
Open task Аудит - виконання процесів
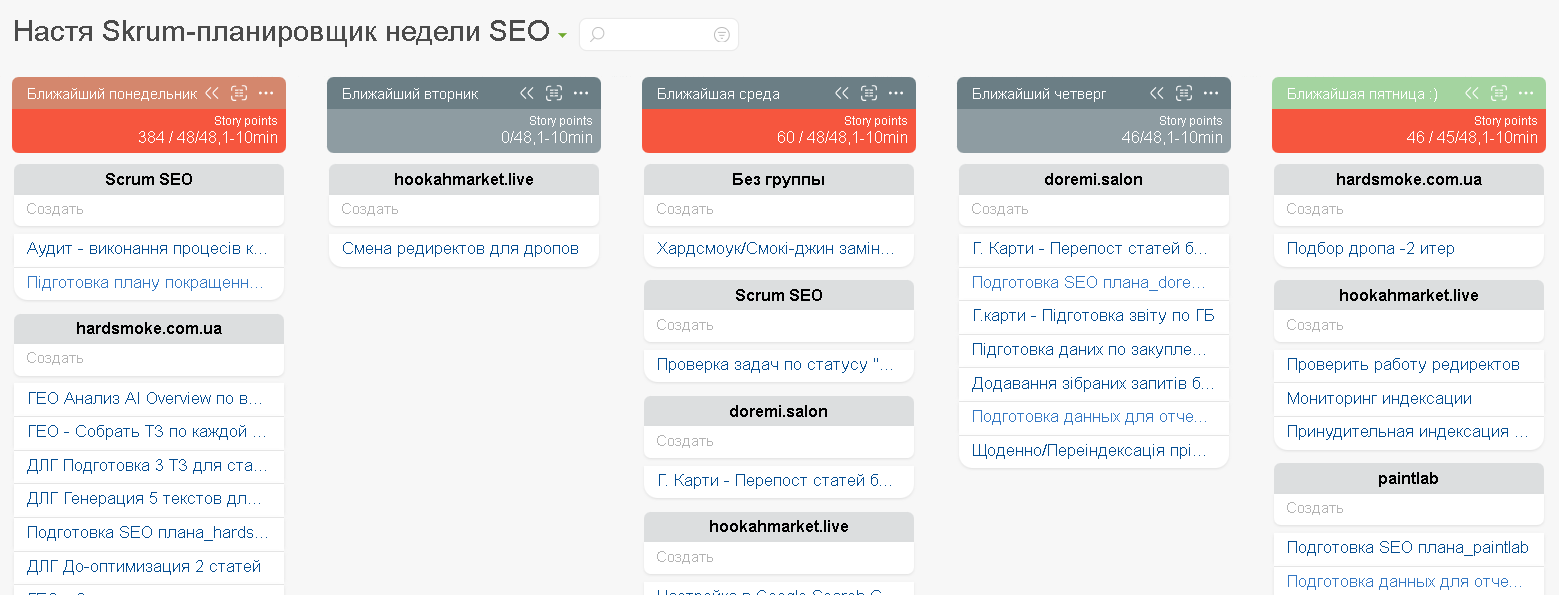(x=147, y=248)
